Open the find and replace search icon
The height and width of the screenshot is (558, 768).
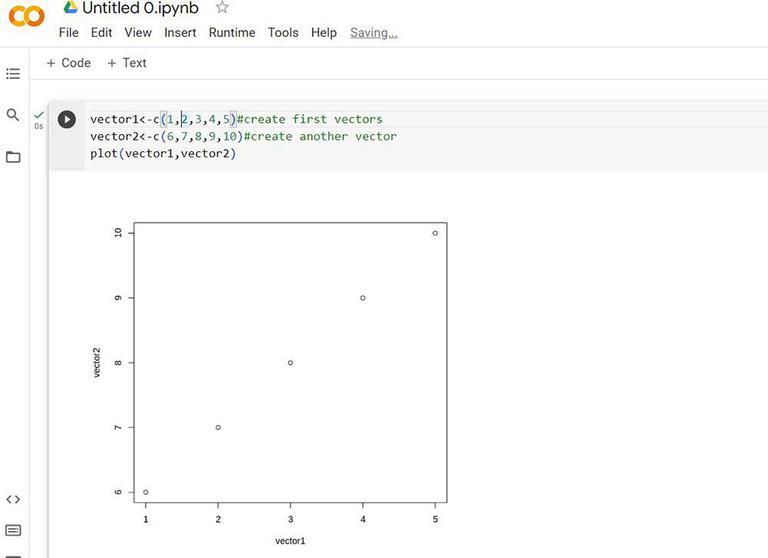pos(13,116)
